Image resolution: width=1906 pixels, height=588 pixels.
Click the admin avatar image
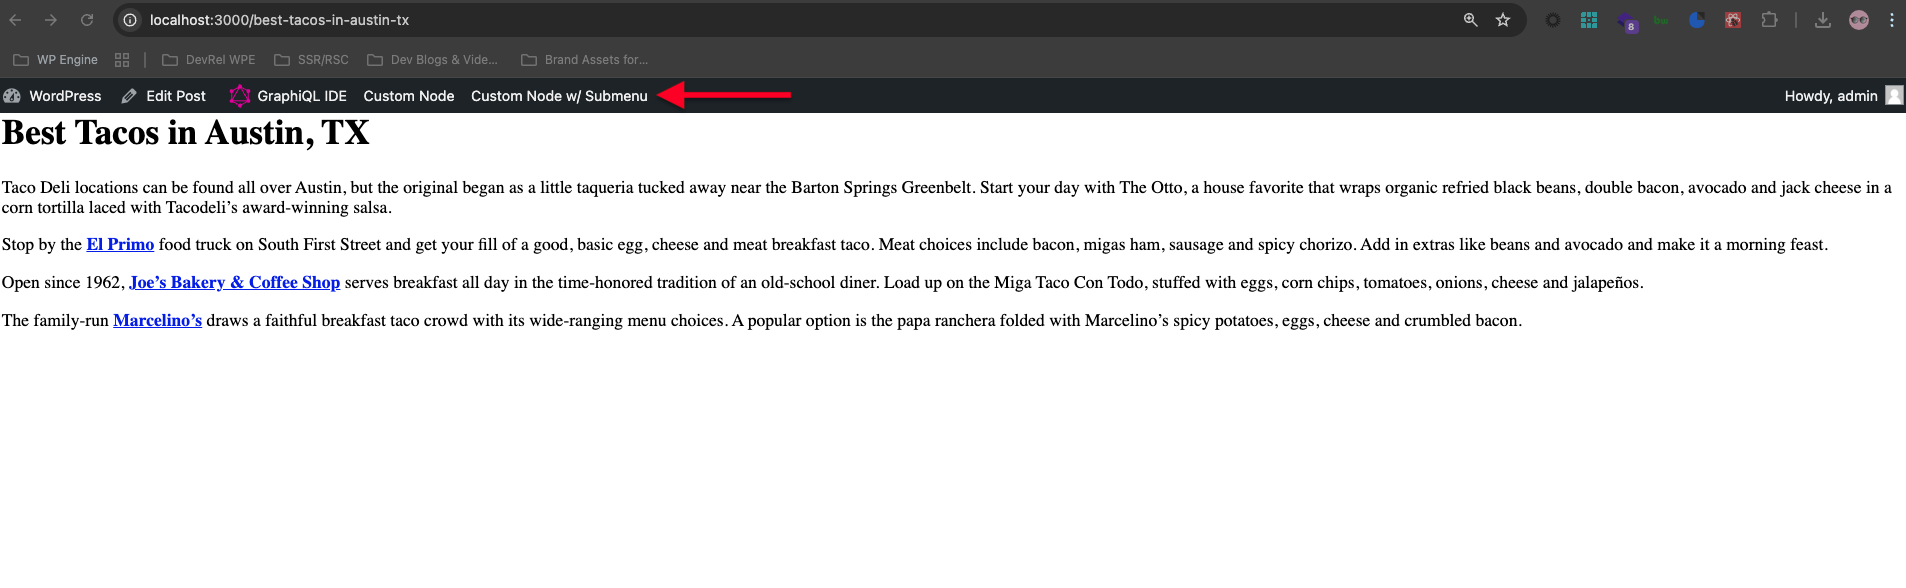click(1894, 95)
